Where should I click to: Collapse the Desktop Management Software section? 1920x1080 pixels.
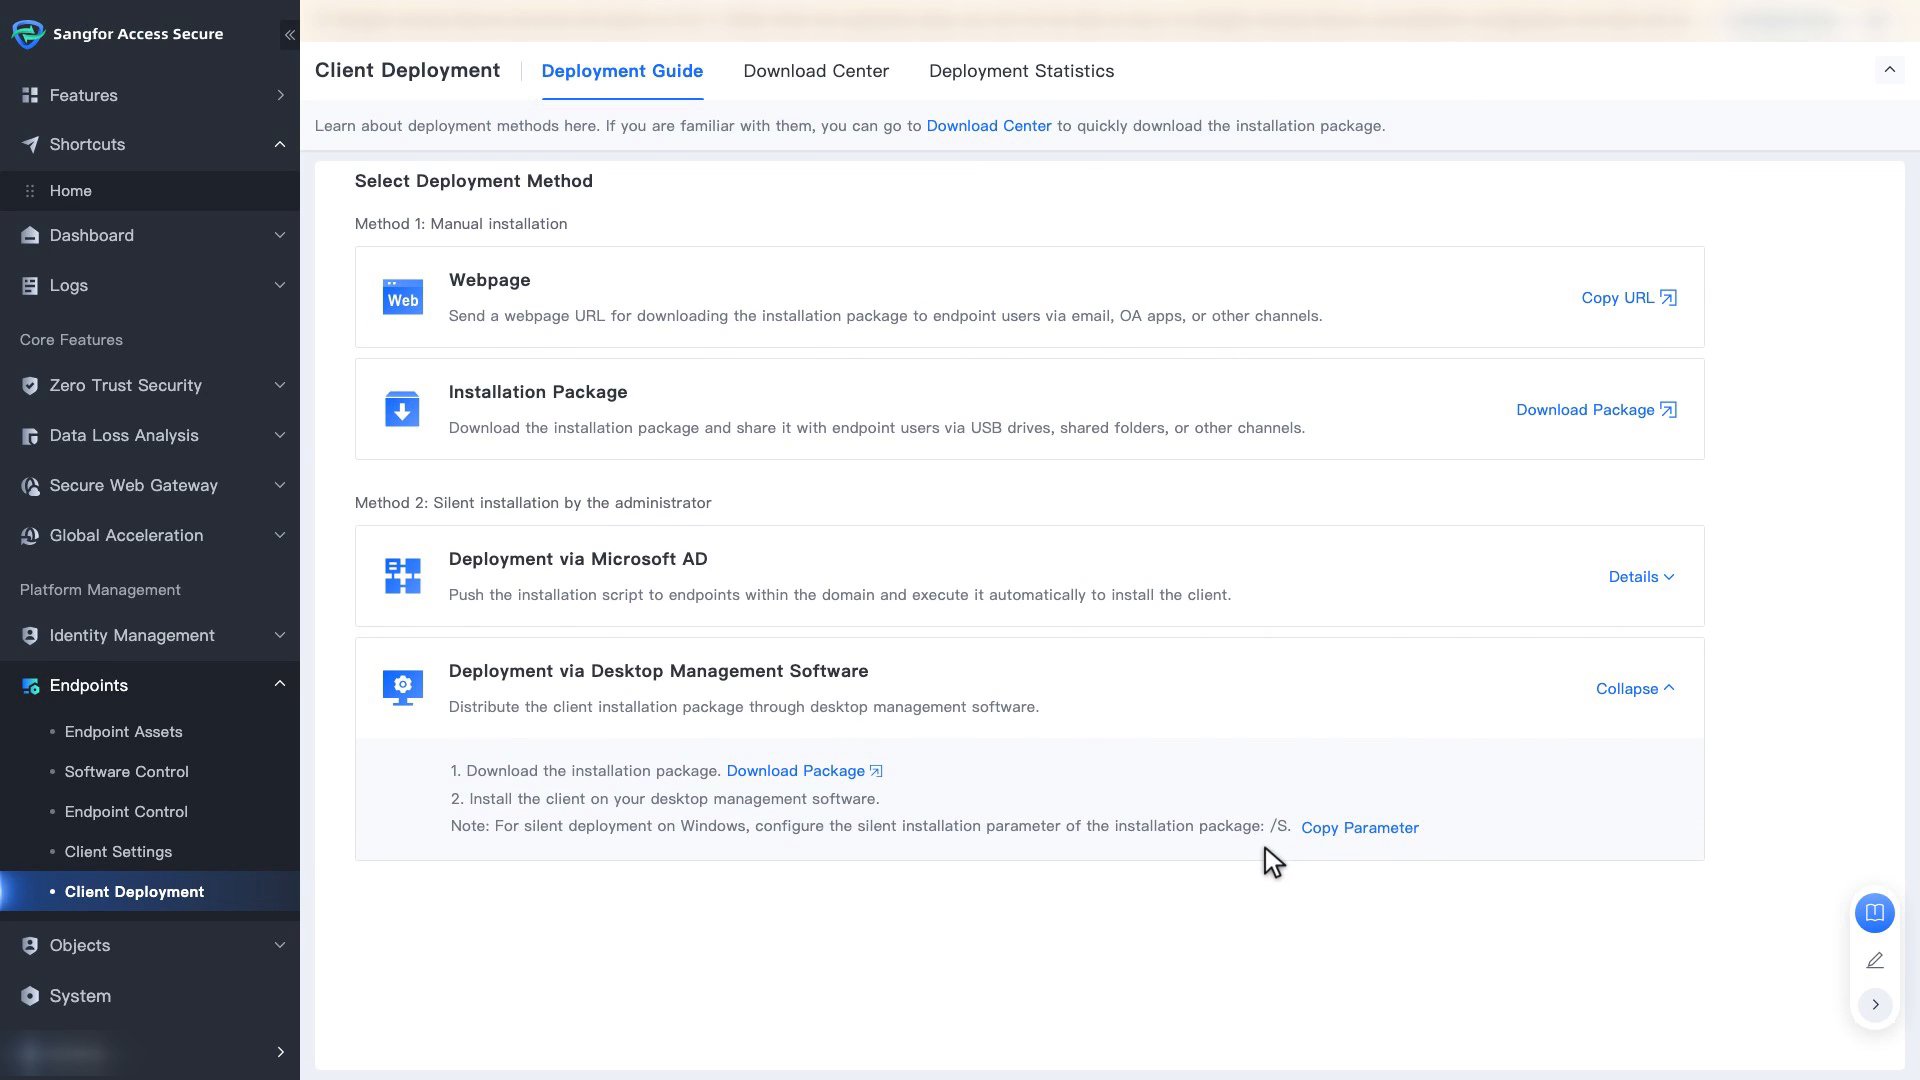(x=1635, y=689)
